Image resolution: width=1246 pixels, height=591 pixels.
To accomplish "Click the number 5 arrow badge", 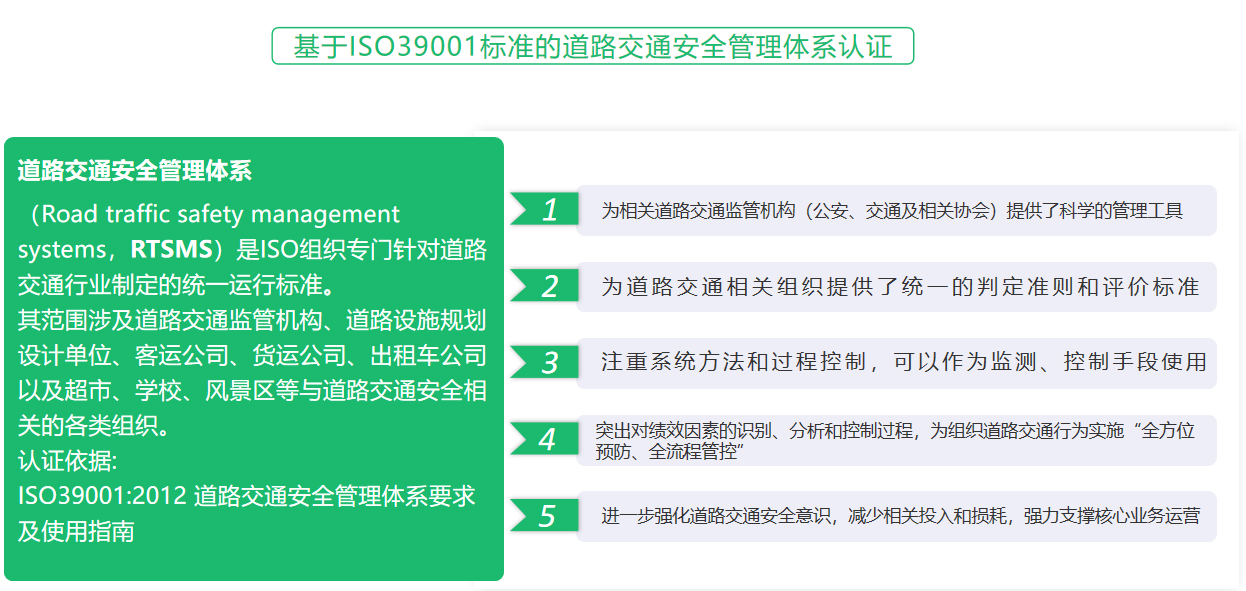I will pos(545,516).
